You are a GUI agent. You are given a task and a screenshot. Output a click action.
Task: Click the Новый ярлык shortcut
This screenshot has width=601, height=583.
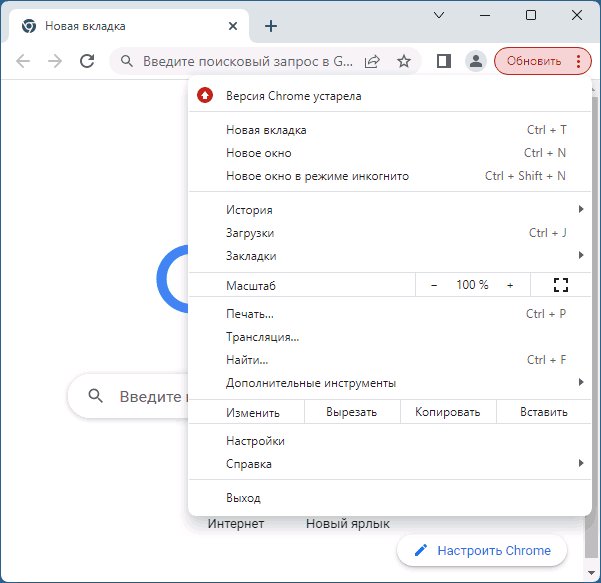[x=348, y=524]
